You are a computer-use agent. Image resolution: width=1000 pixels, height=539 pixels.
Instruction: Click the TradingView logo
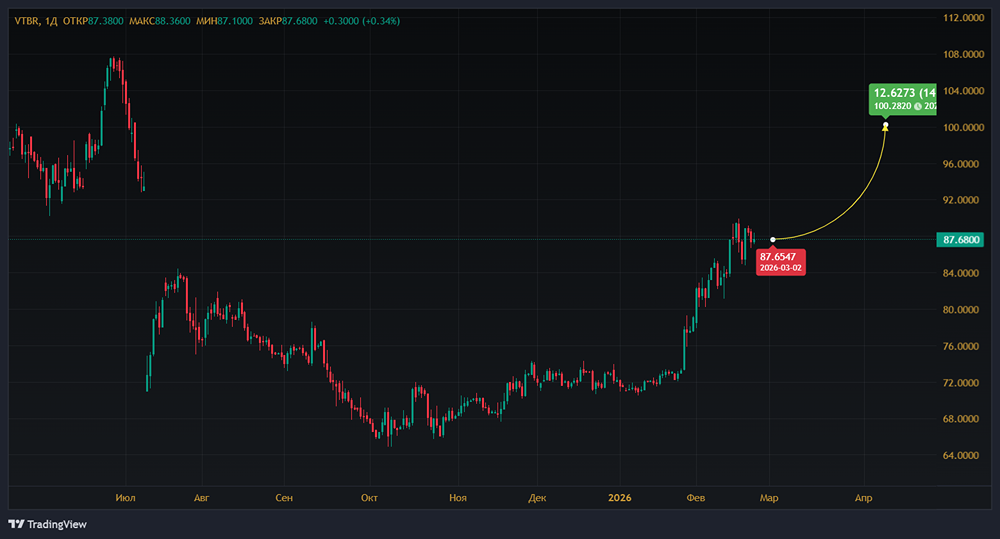[x=47, y=524]
